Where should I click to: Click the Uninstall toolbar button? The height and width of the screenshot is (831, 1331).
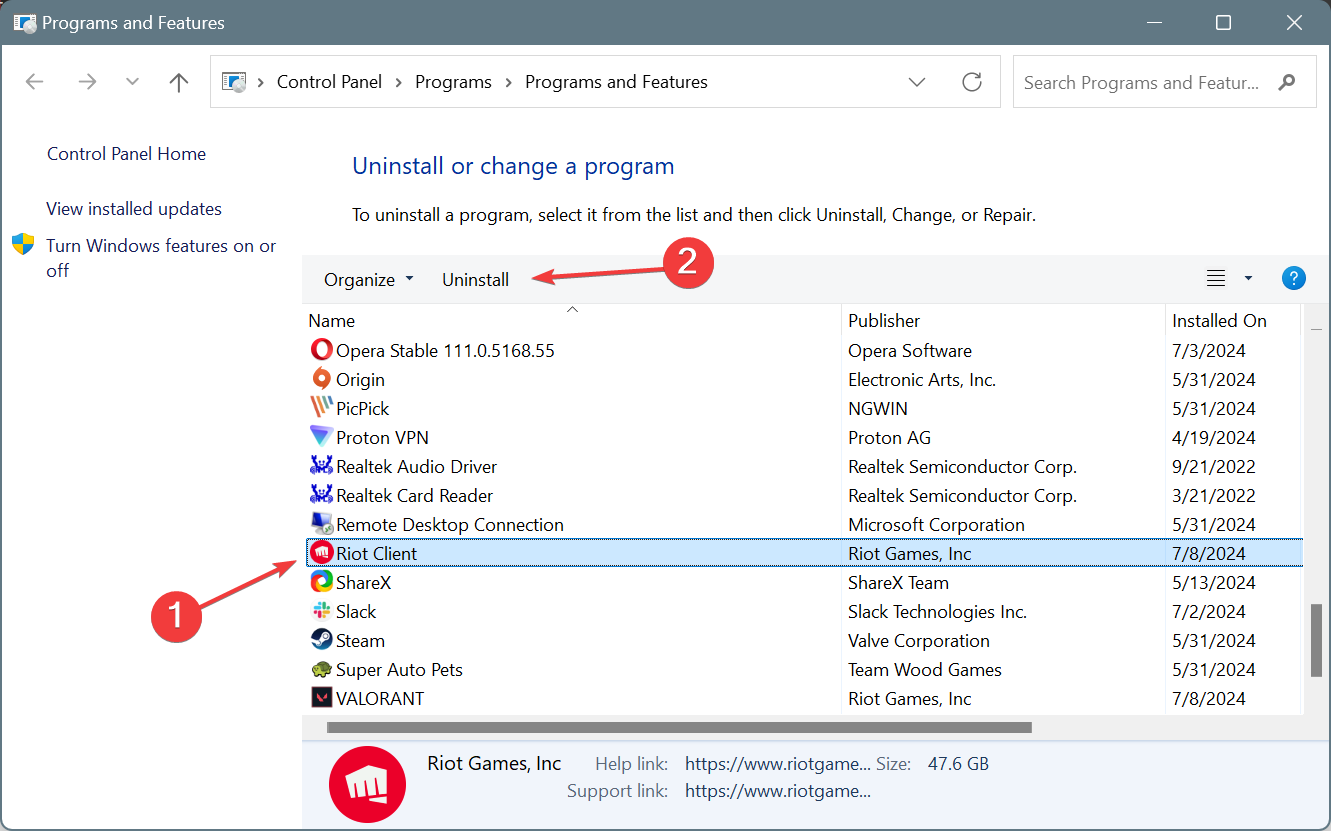(476, 280)
